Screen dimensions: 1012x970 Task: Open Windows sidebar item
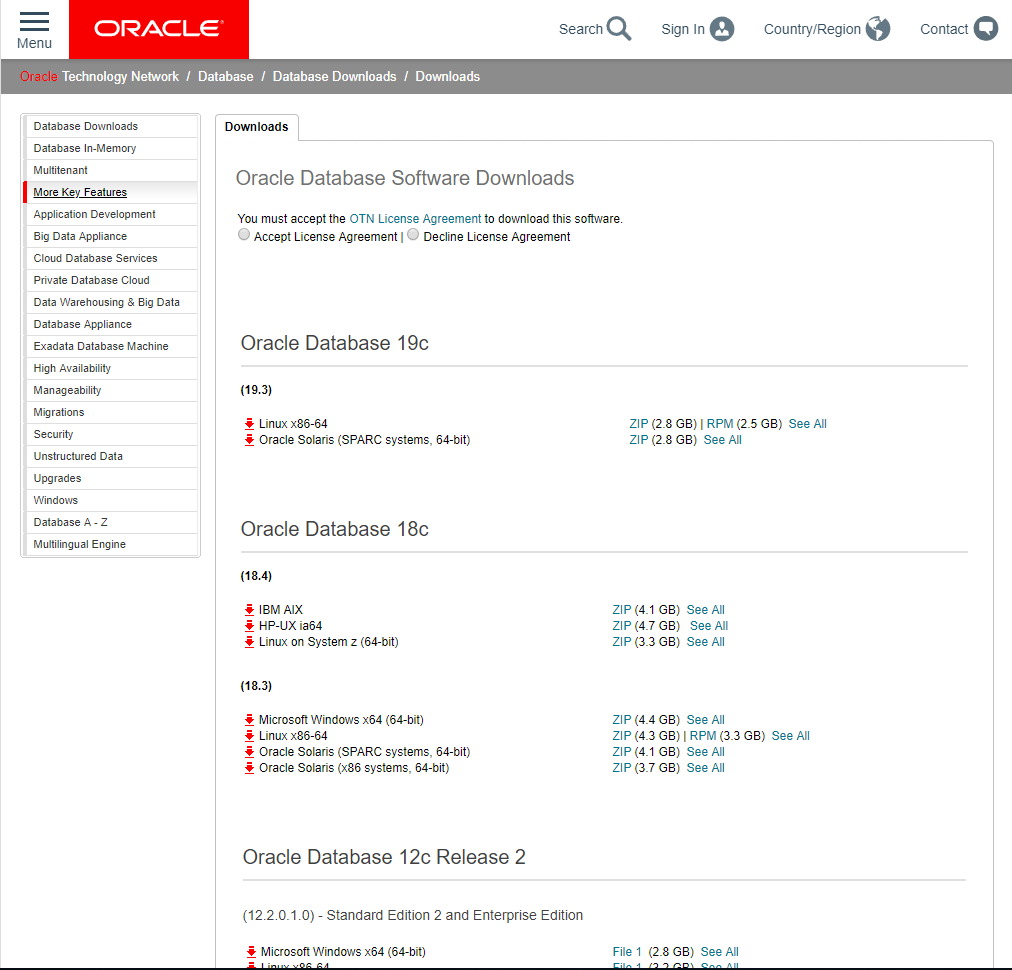(111, 500)
